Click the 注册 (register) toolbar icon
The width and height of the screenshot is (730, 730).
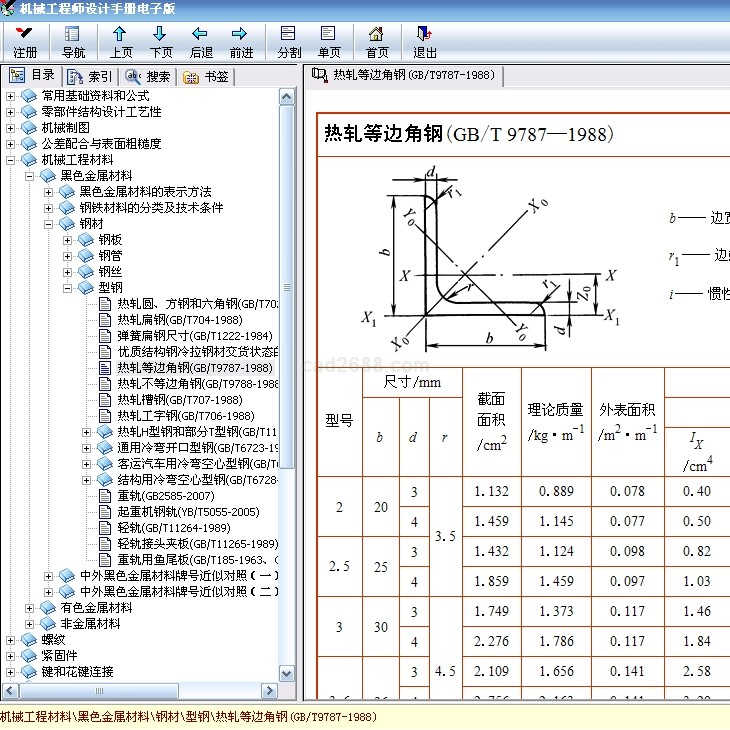coord(25,34)
